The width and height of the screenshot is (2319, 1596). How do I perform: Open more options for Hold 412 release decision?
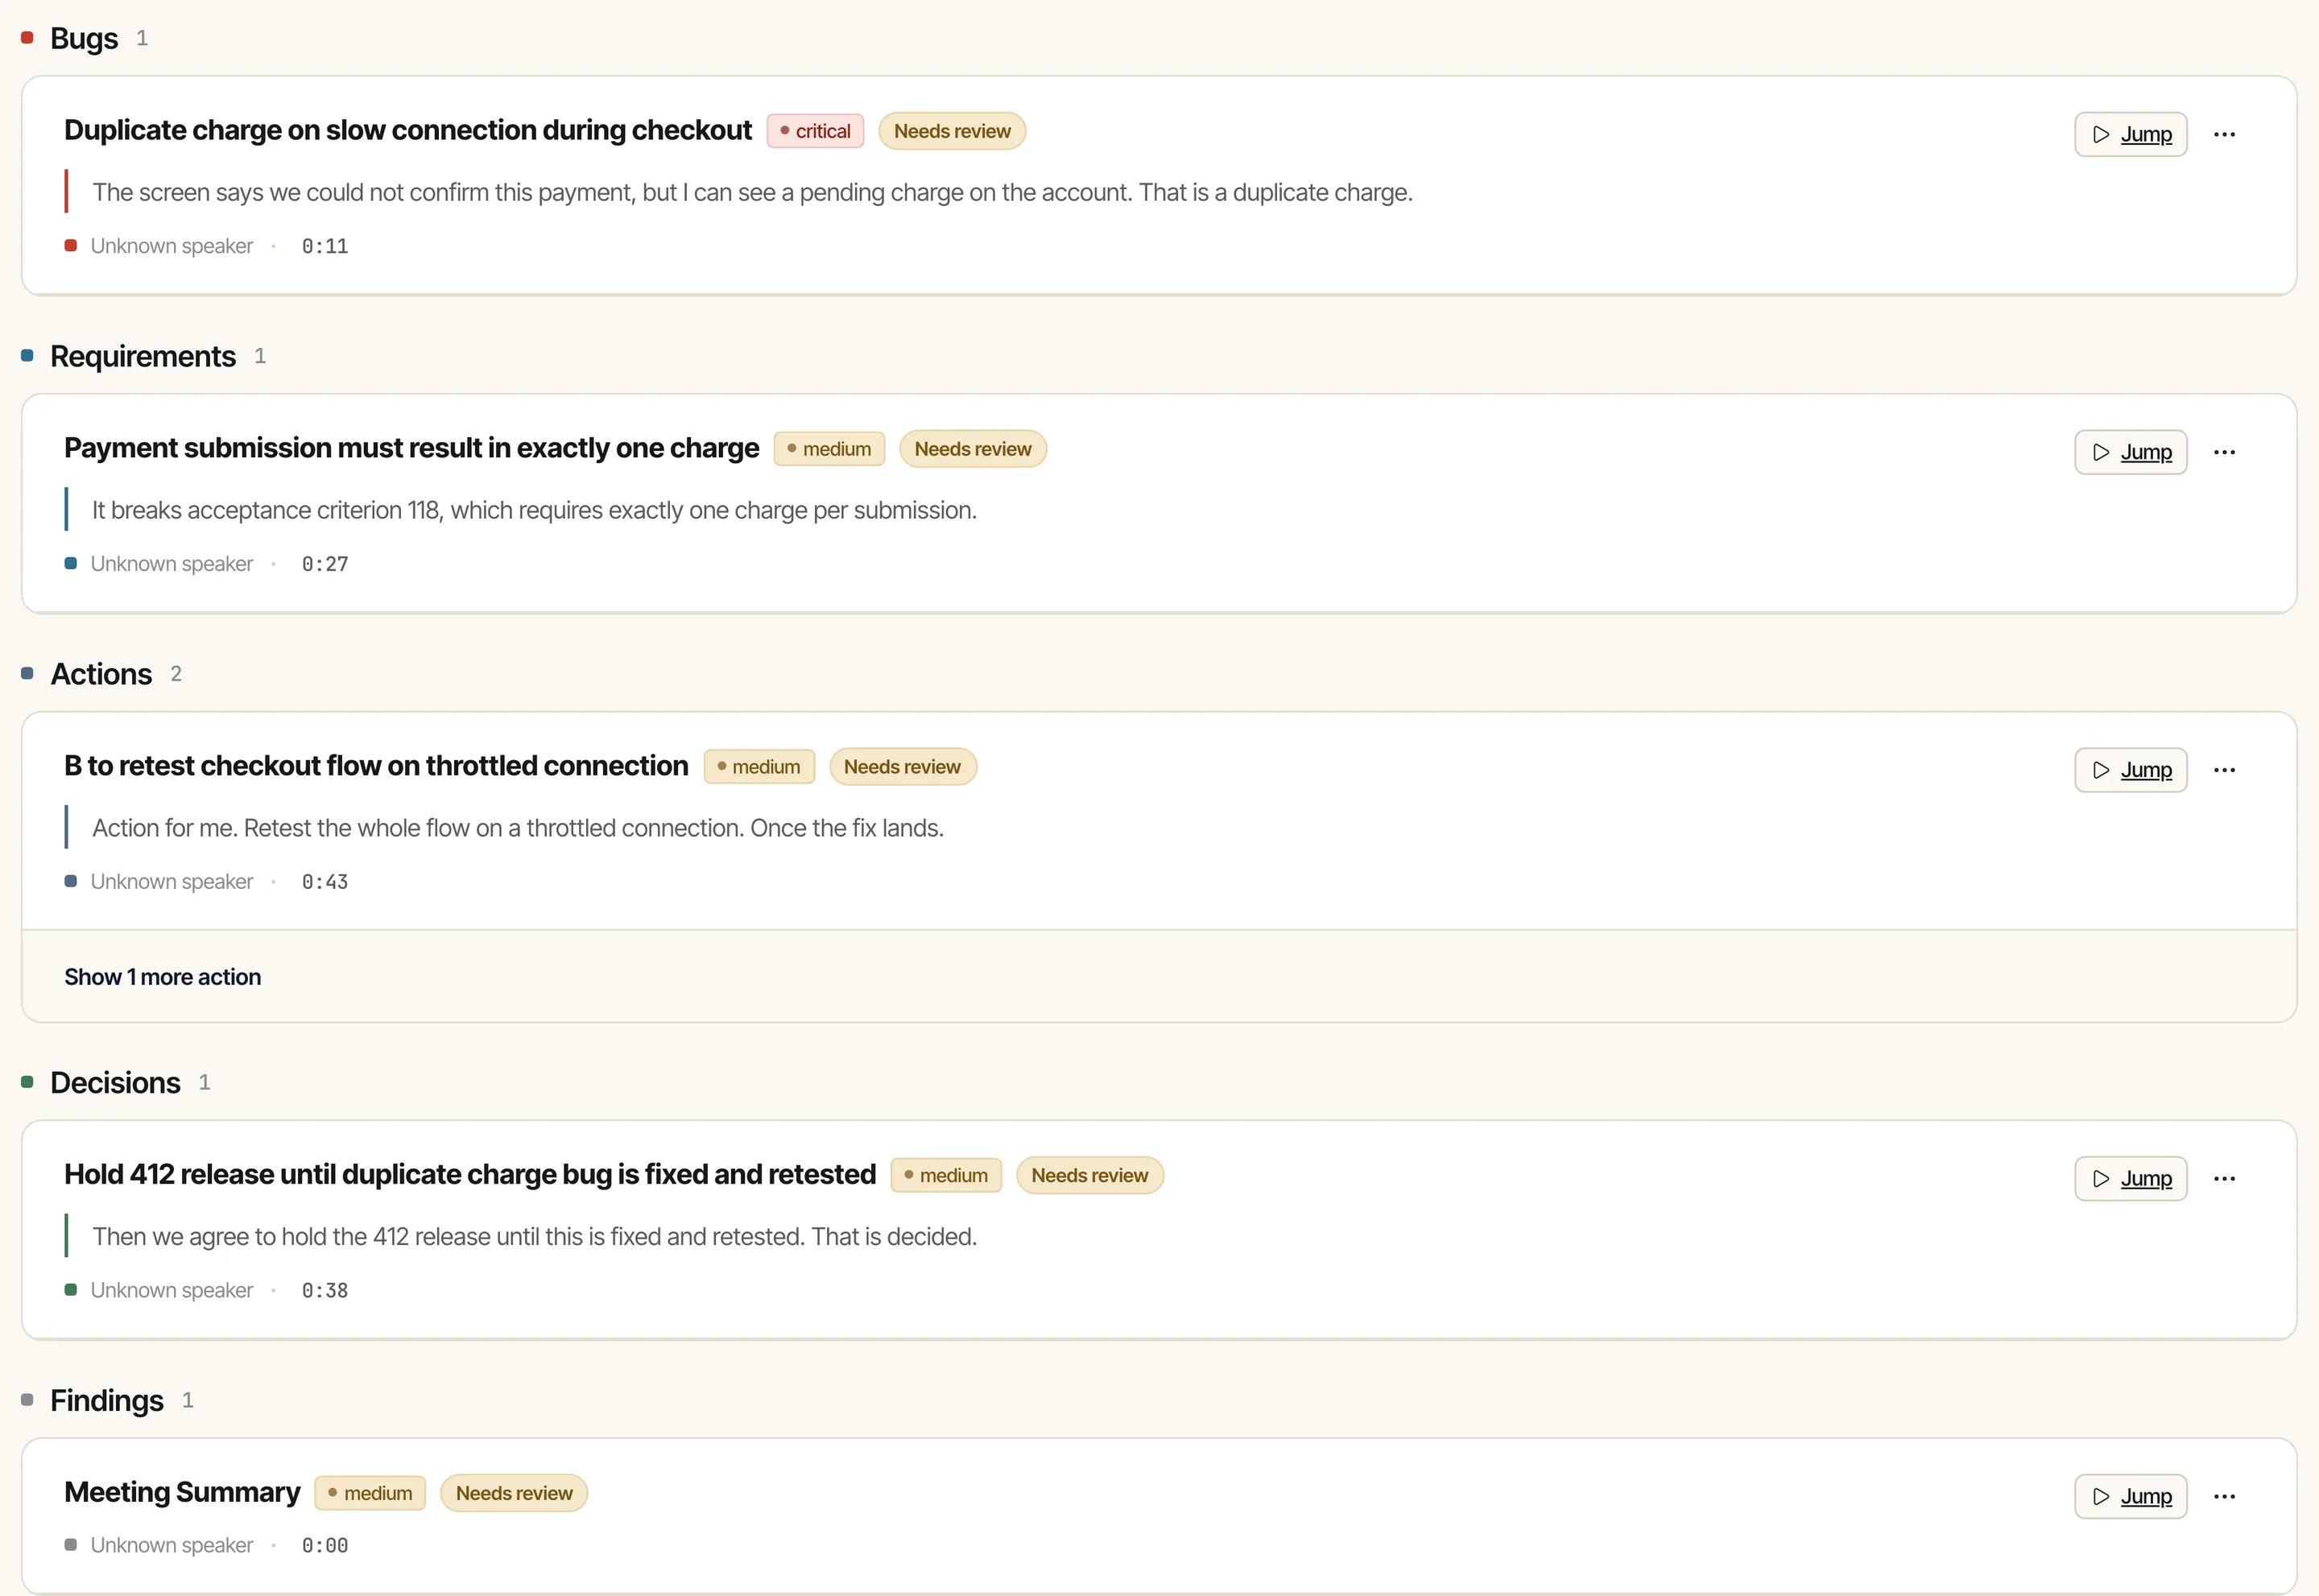point(2224,1178)
